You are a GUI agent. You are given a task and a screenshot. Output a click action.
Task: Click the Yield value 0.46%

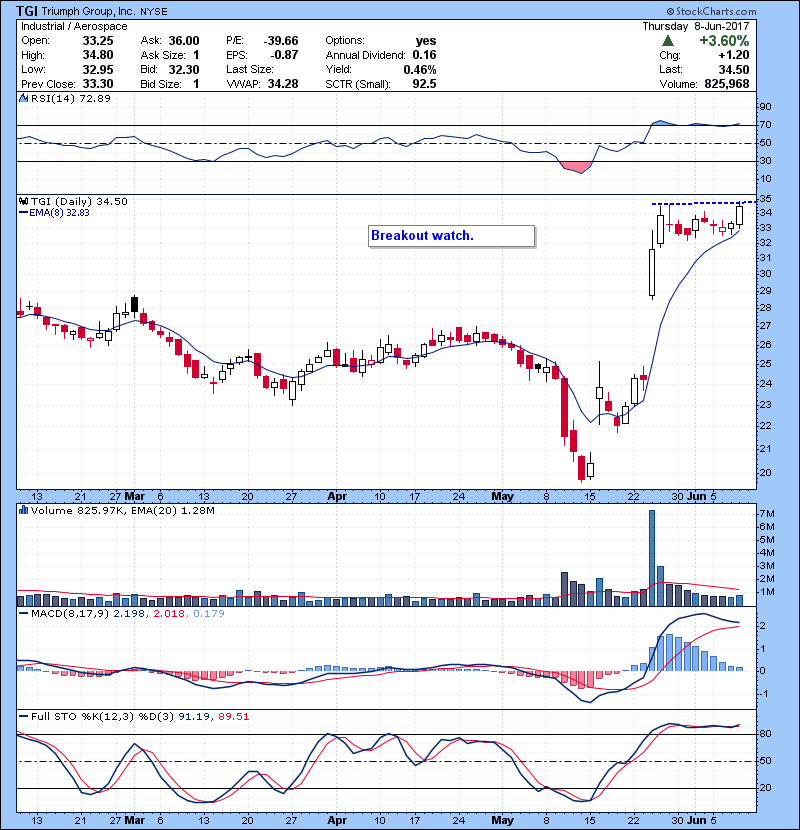coord(420,69)
